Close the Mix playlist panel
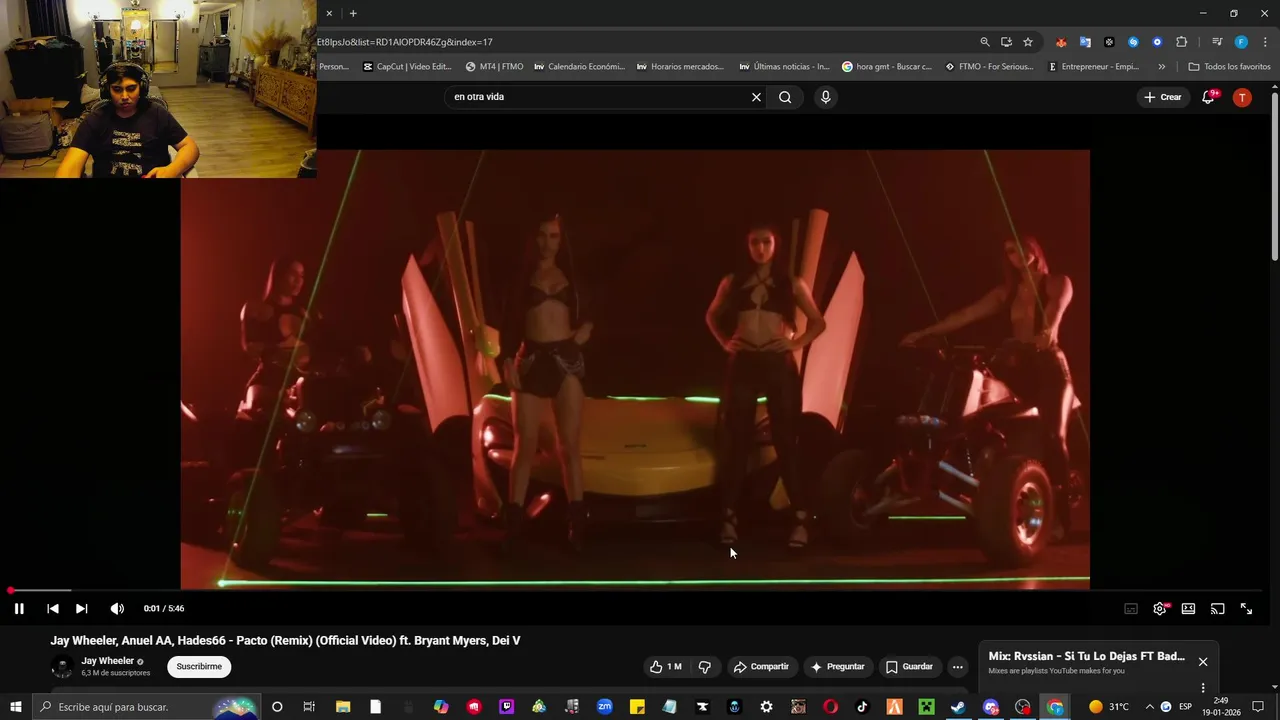Image resolution: width=1280 pixels, height=720 pixels. click(1203, 662)
